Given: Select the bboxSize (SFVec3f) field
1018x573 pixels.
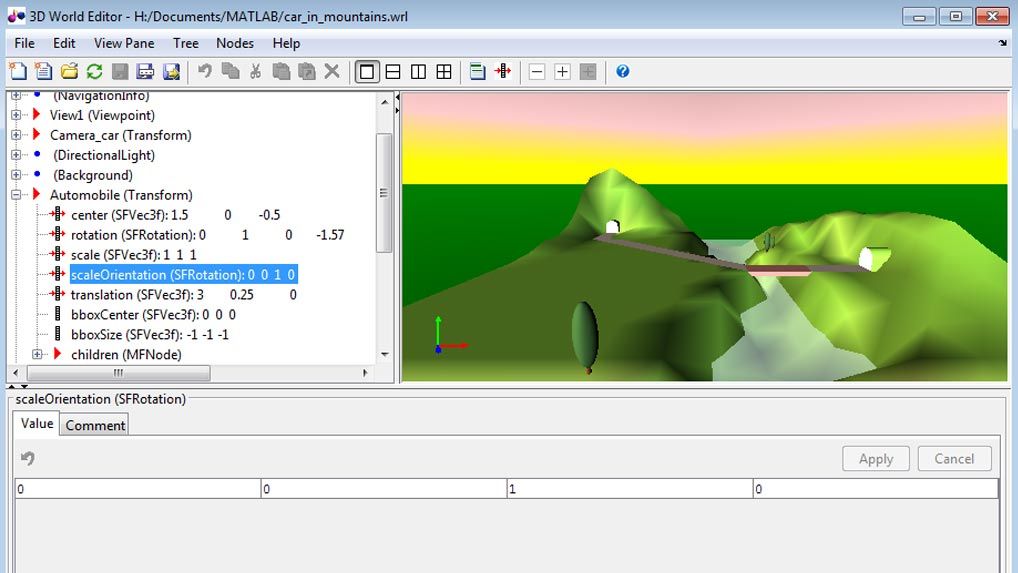Looking at the screenshot, I should click(150, 335).
